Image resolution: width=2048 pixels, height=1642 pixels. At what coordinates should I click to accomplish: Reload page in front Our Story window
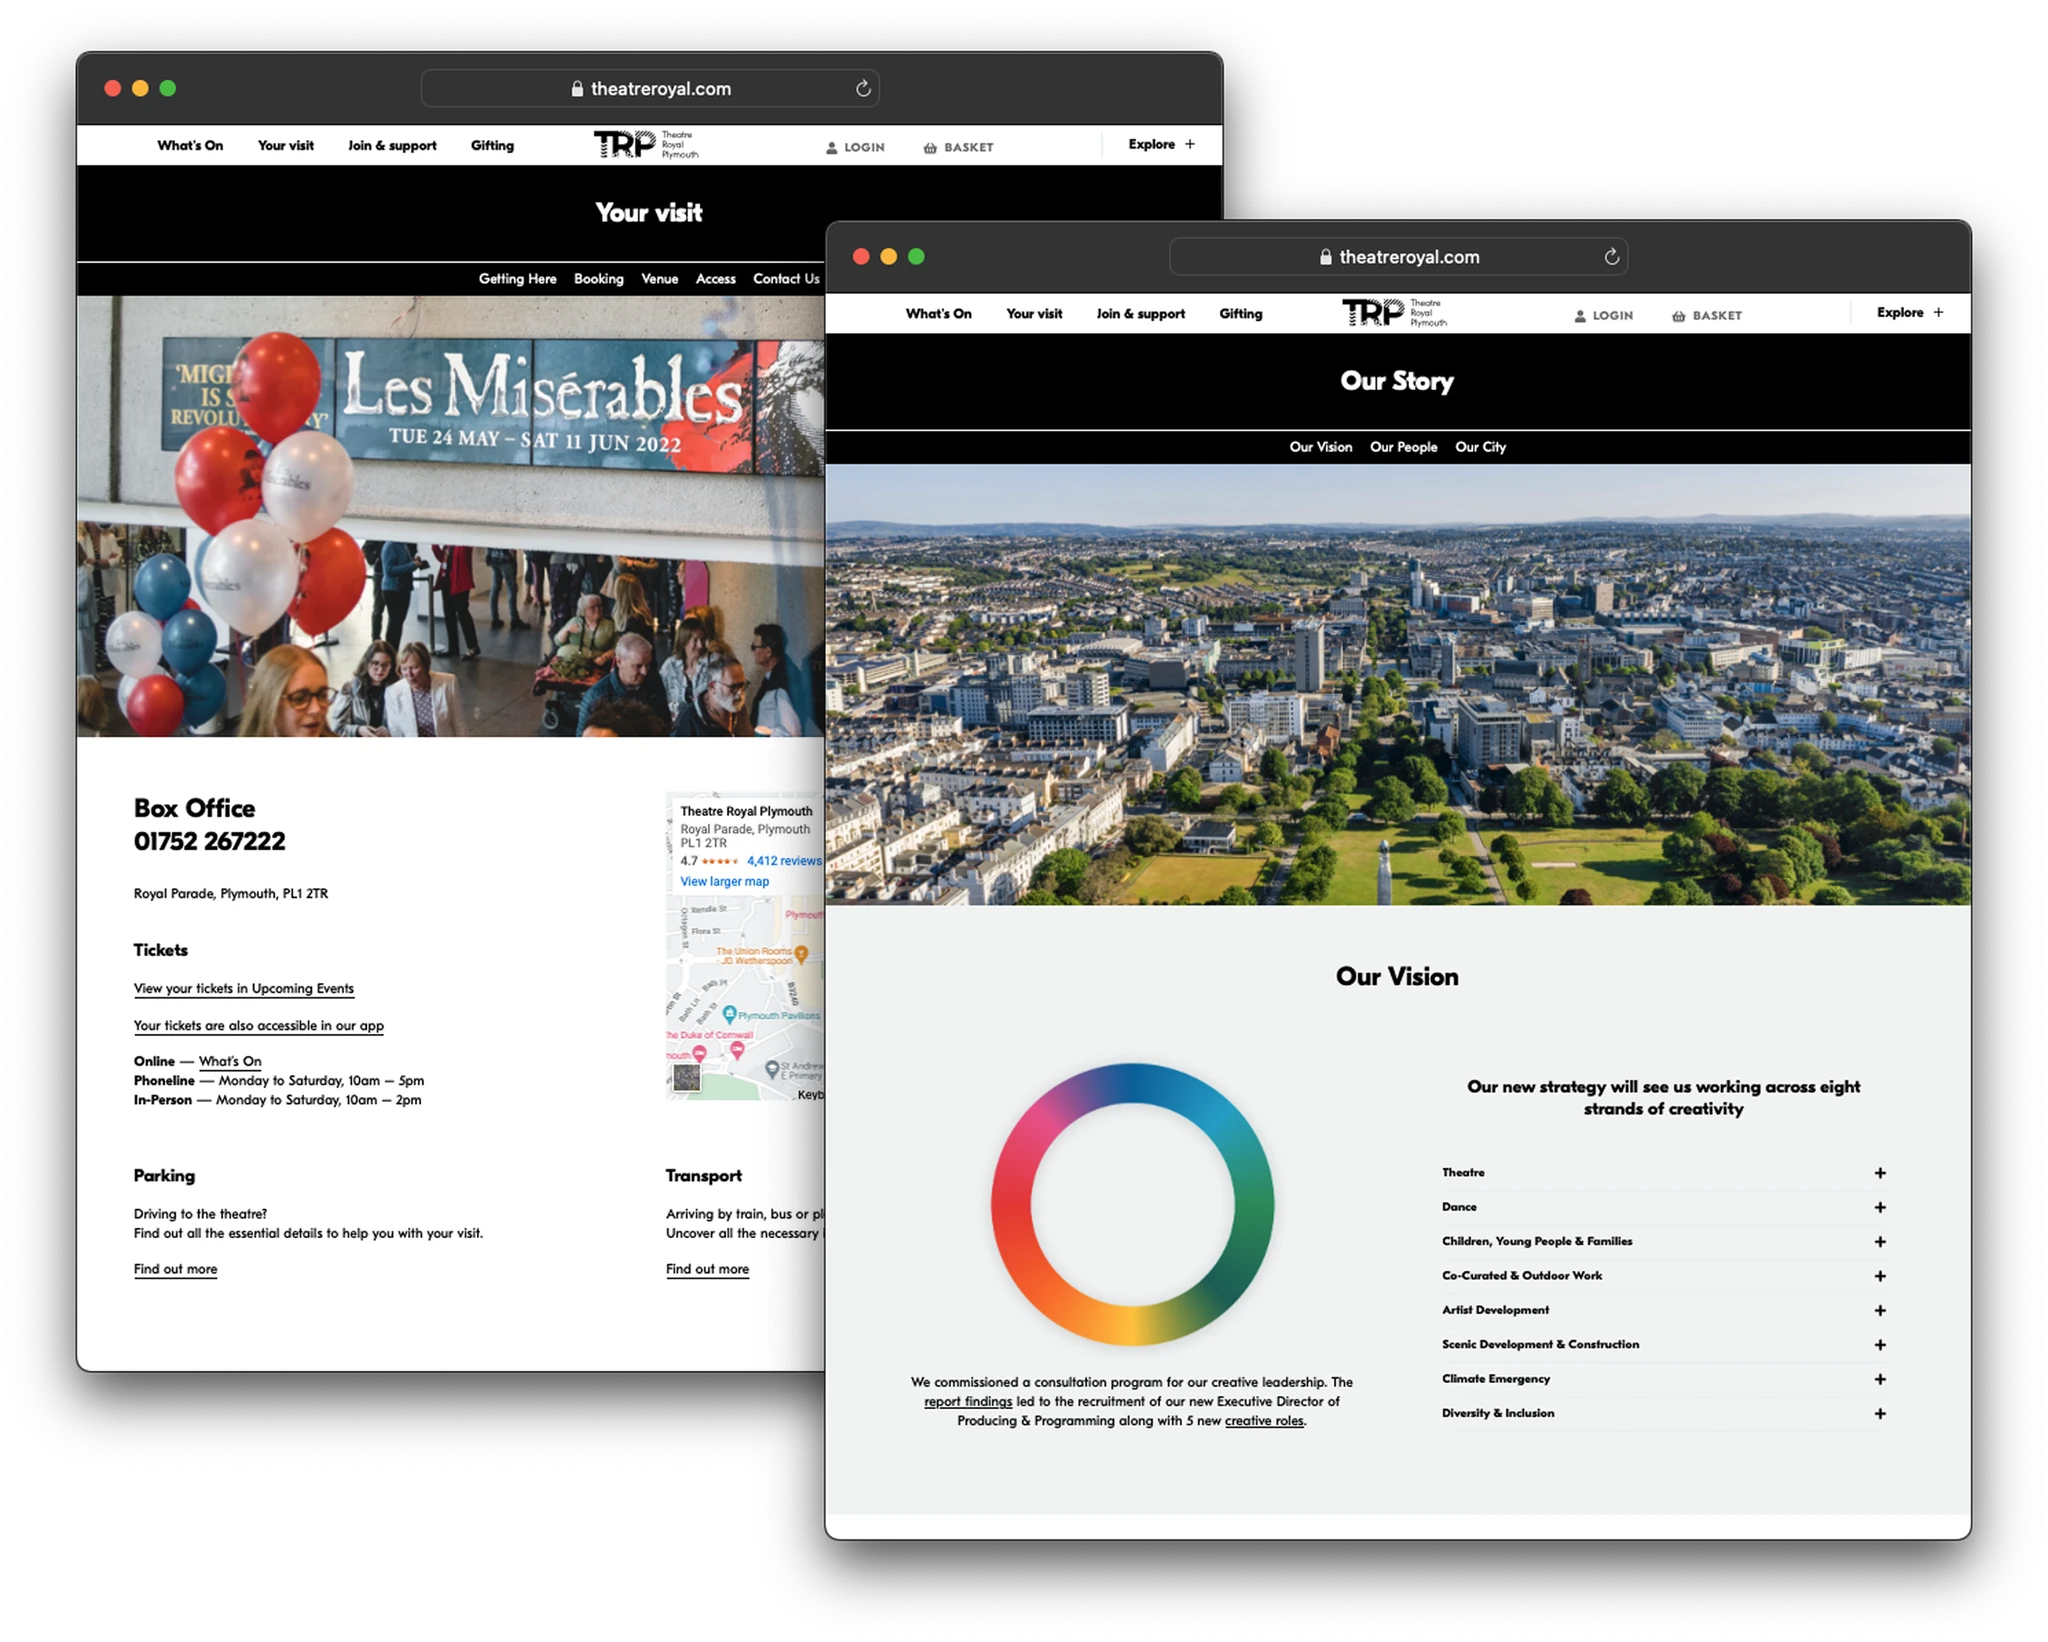point(1611,257)
